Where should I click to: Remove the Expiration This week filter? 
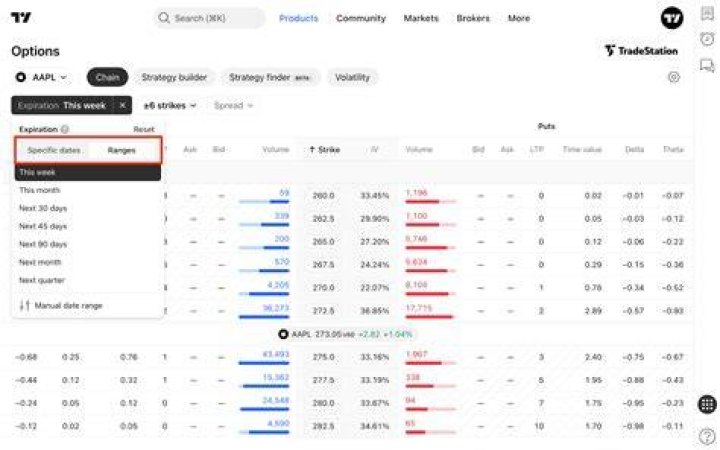point(122,105)
